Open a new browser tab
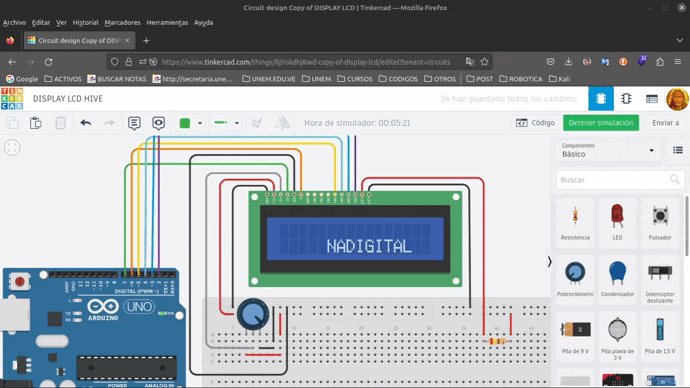The image size is (690, 388). [146, 40]
